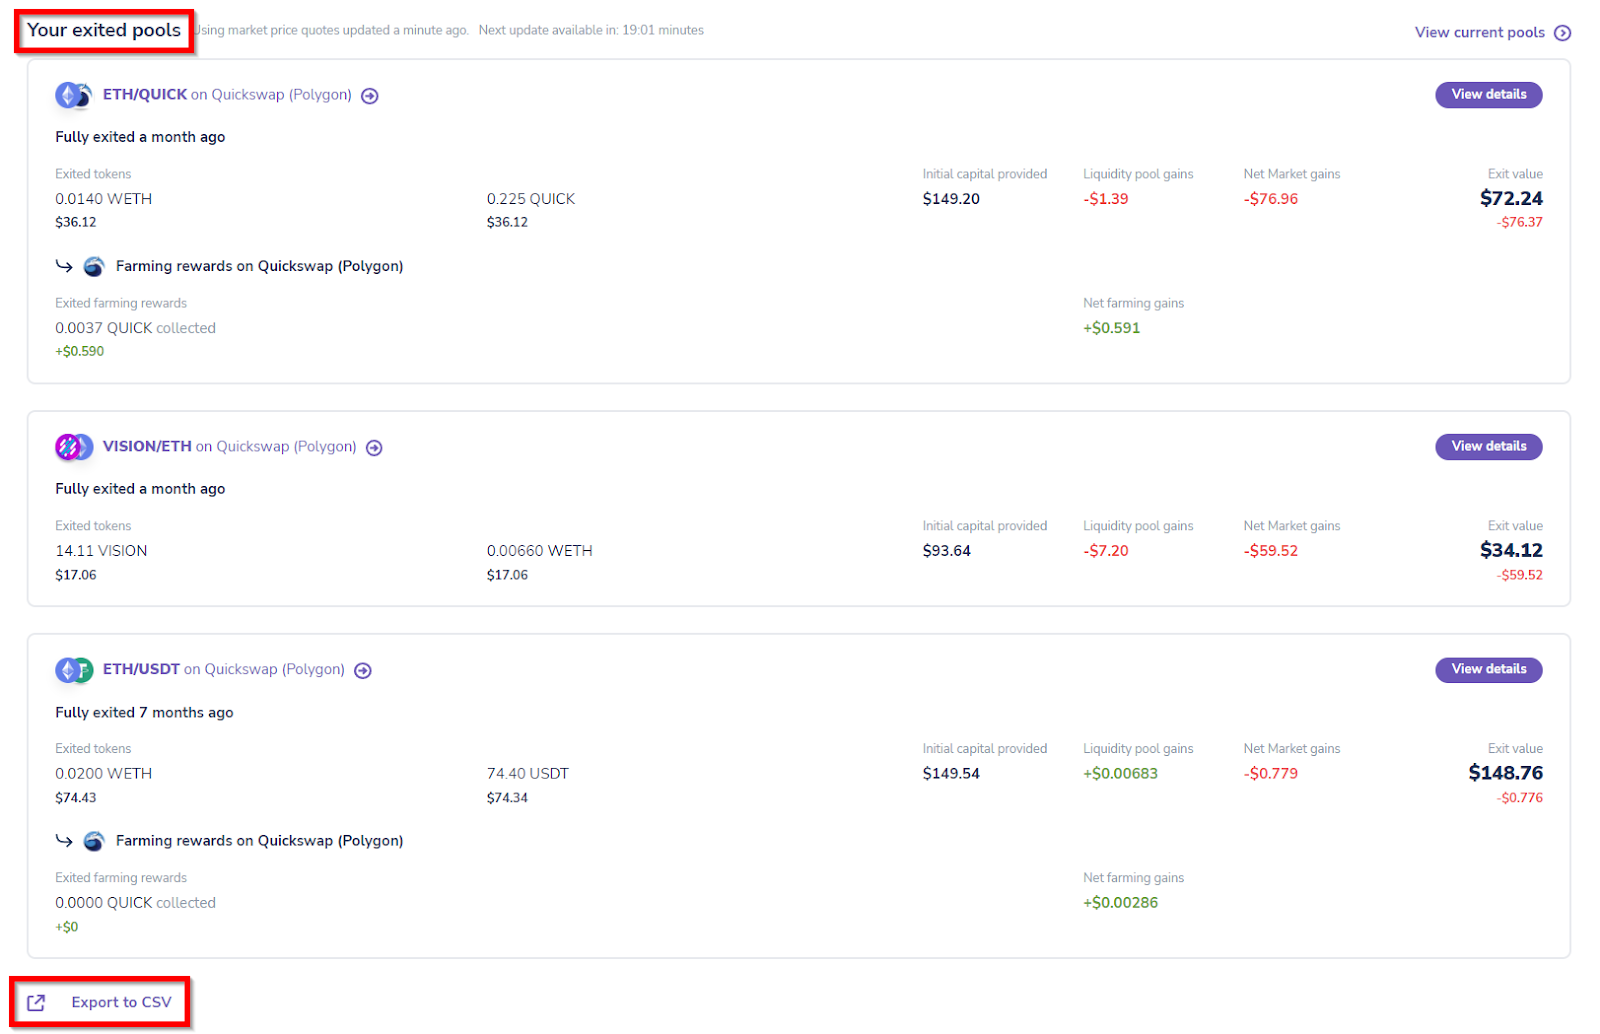
Task: Click the ETH/QUICK exit value $72.24
Action: pos(1511,199)
